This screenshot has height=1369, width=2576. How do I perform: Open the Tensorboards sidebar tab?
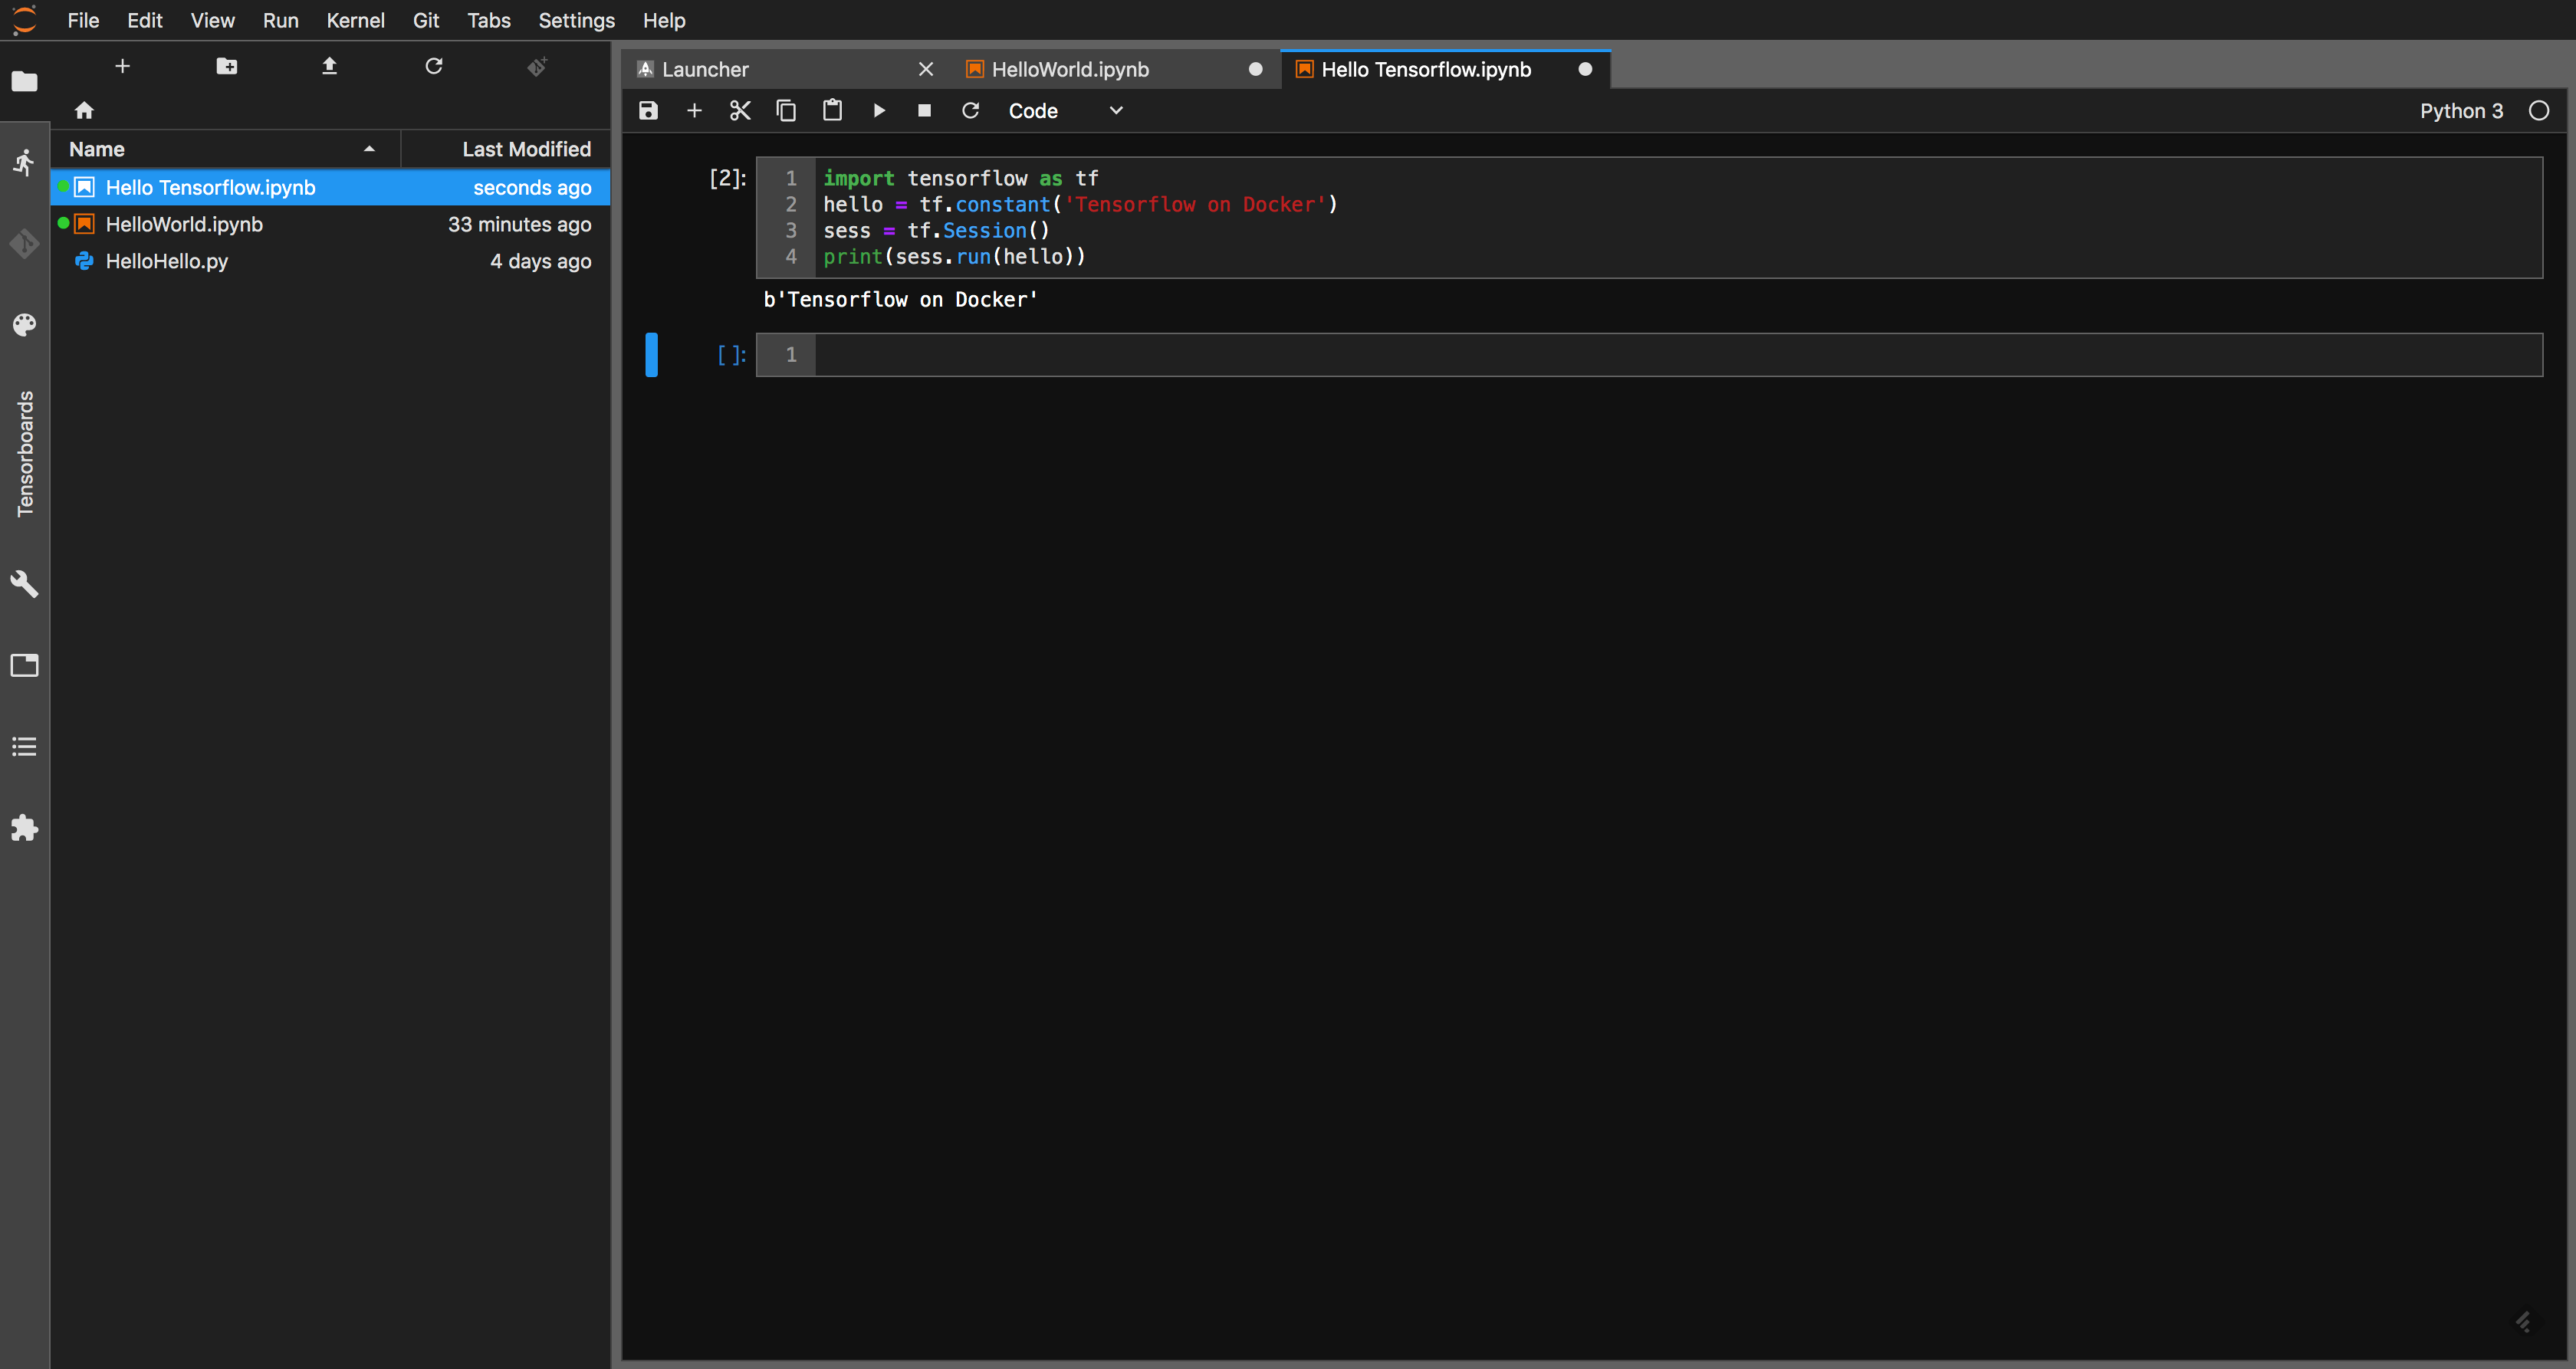point(25,454)
